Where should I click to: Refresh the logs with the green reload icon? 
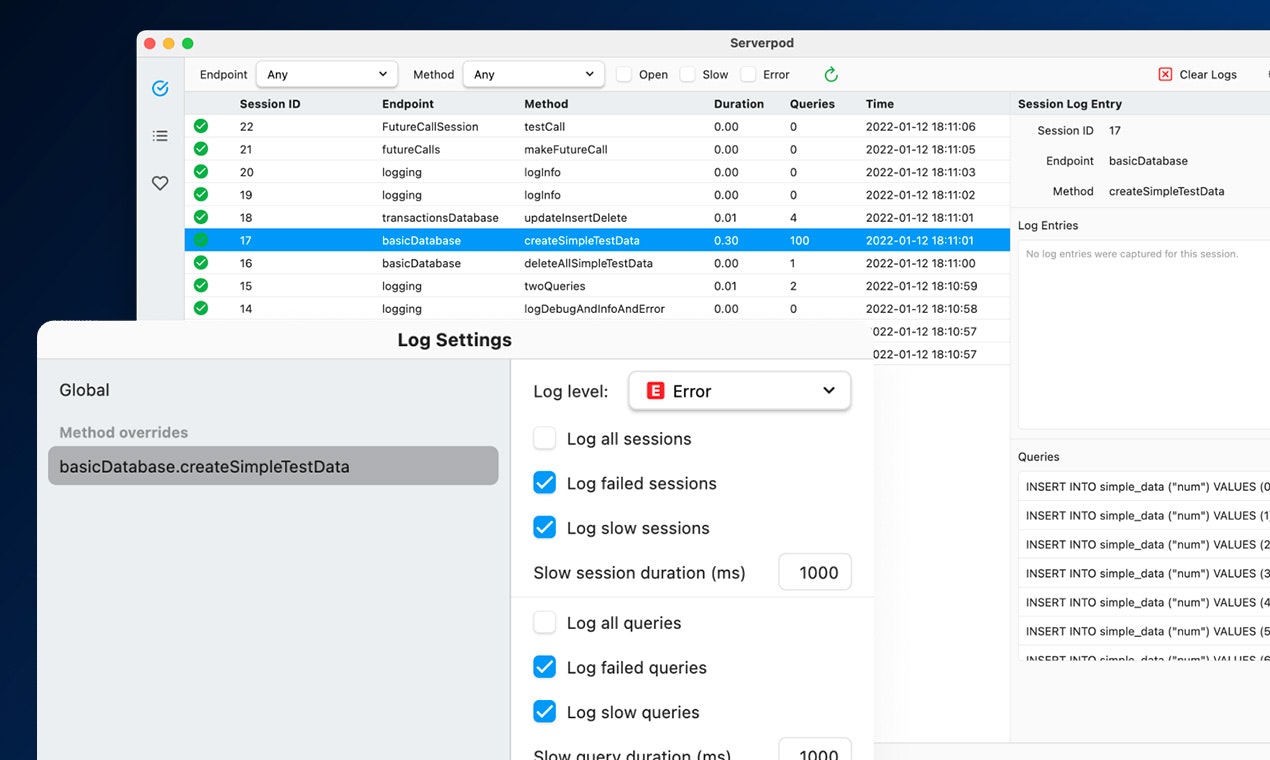[831, 74]
